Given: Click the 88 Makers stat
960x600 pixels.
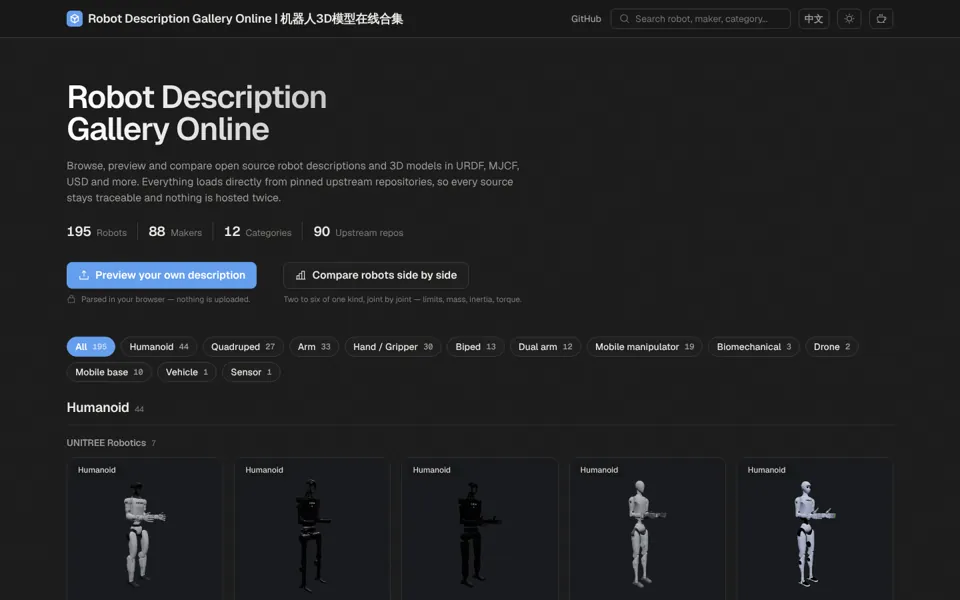Looking at the screenshot, I should pyautogui.click(x=175, y=231).
